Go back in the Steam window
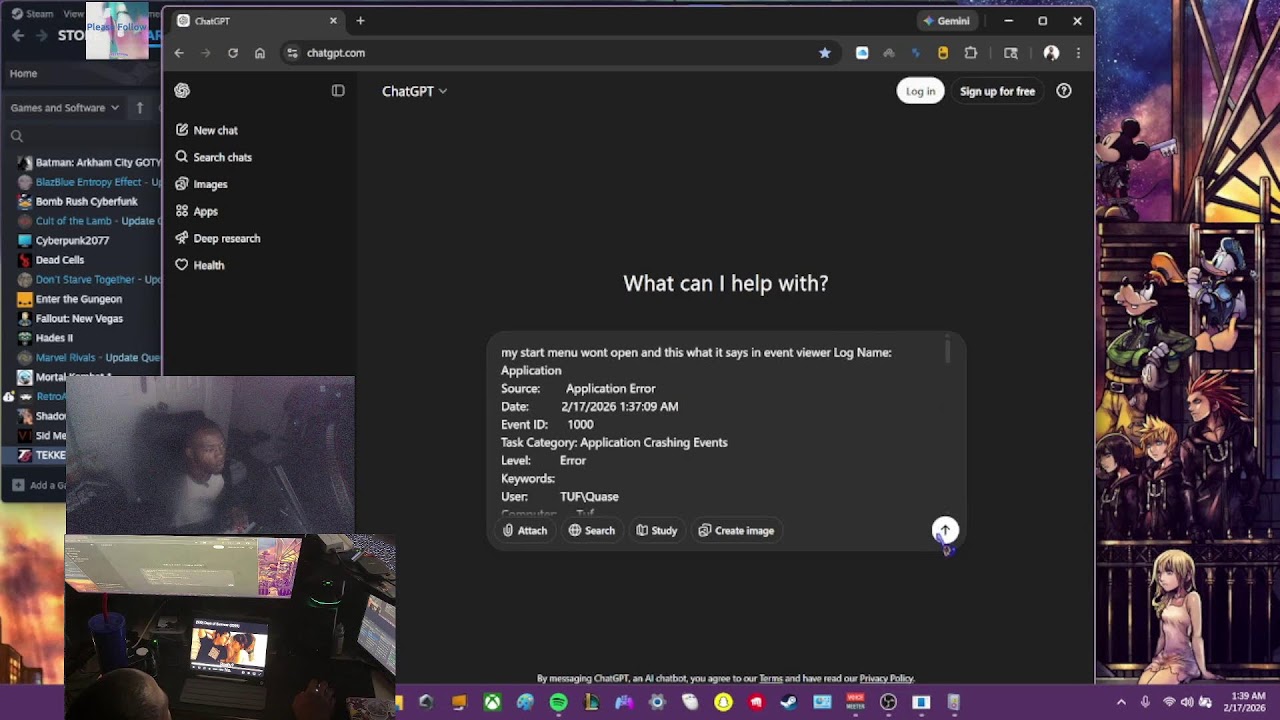This screenshot has width=1280, height=720. (x=18, y=36)
